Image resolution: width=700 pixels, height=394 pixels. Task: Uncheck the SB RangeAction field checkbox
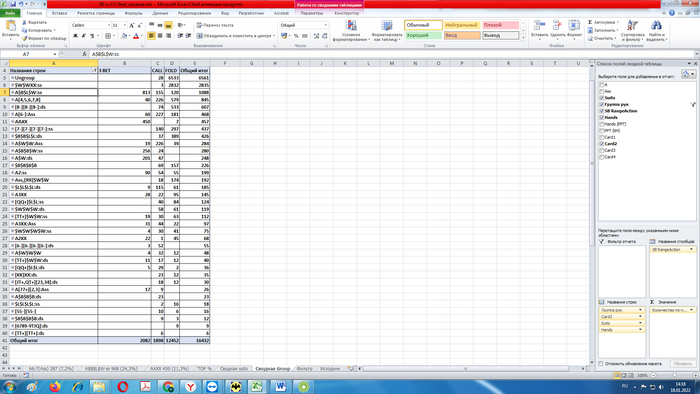coord(602,111)
